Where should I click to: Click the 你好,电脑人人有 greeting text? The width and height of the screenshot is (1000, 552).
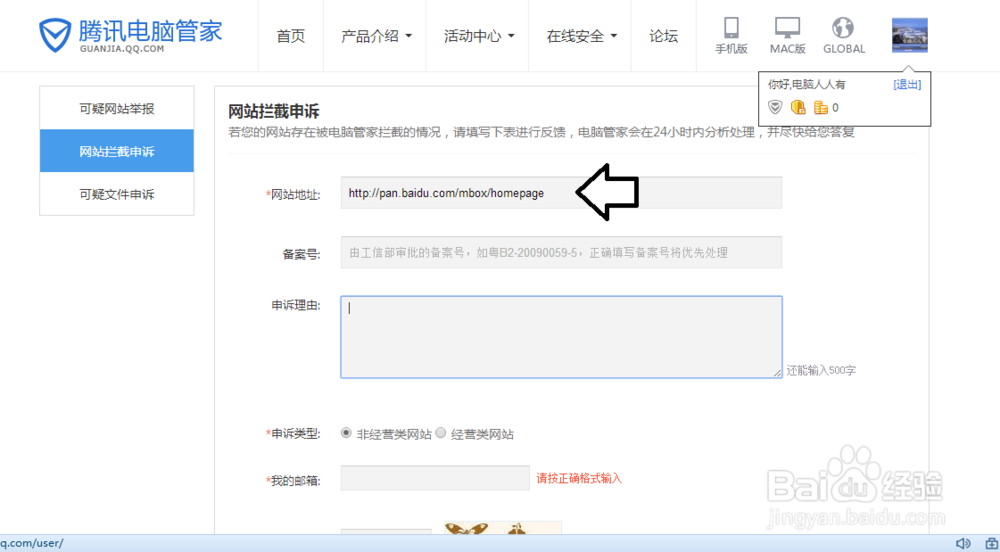[x=807, y=84]
